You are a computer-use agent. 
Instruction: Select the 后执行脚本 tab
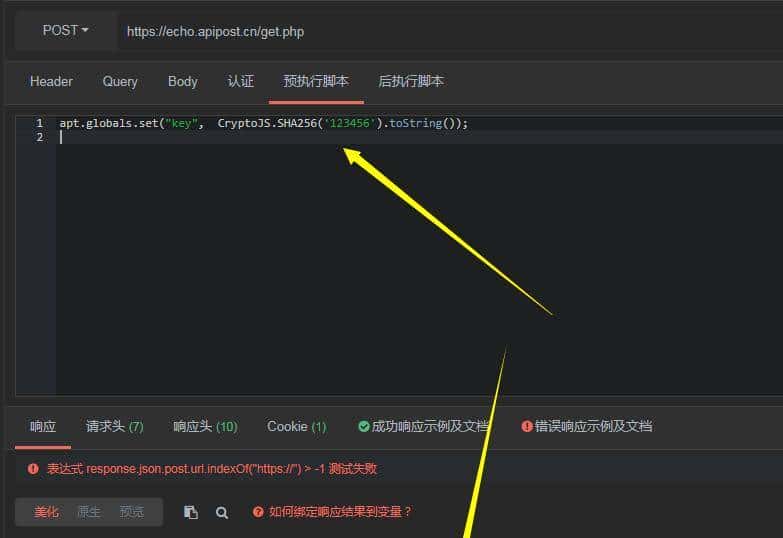pos(410,81)
